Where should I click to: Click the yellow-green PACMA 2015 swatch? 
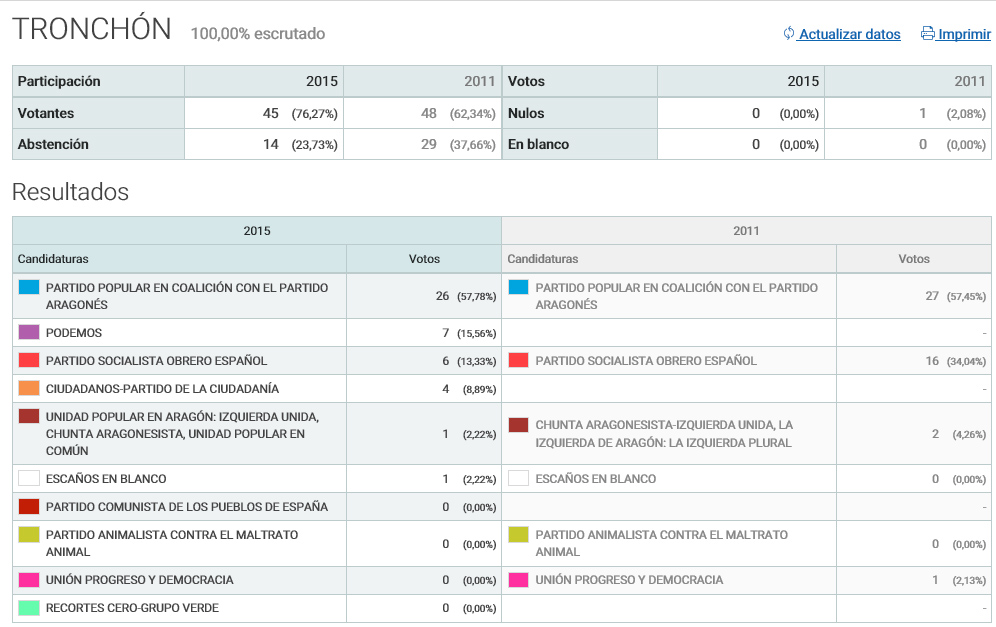(x=29, y=535)
